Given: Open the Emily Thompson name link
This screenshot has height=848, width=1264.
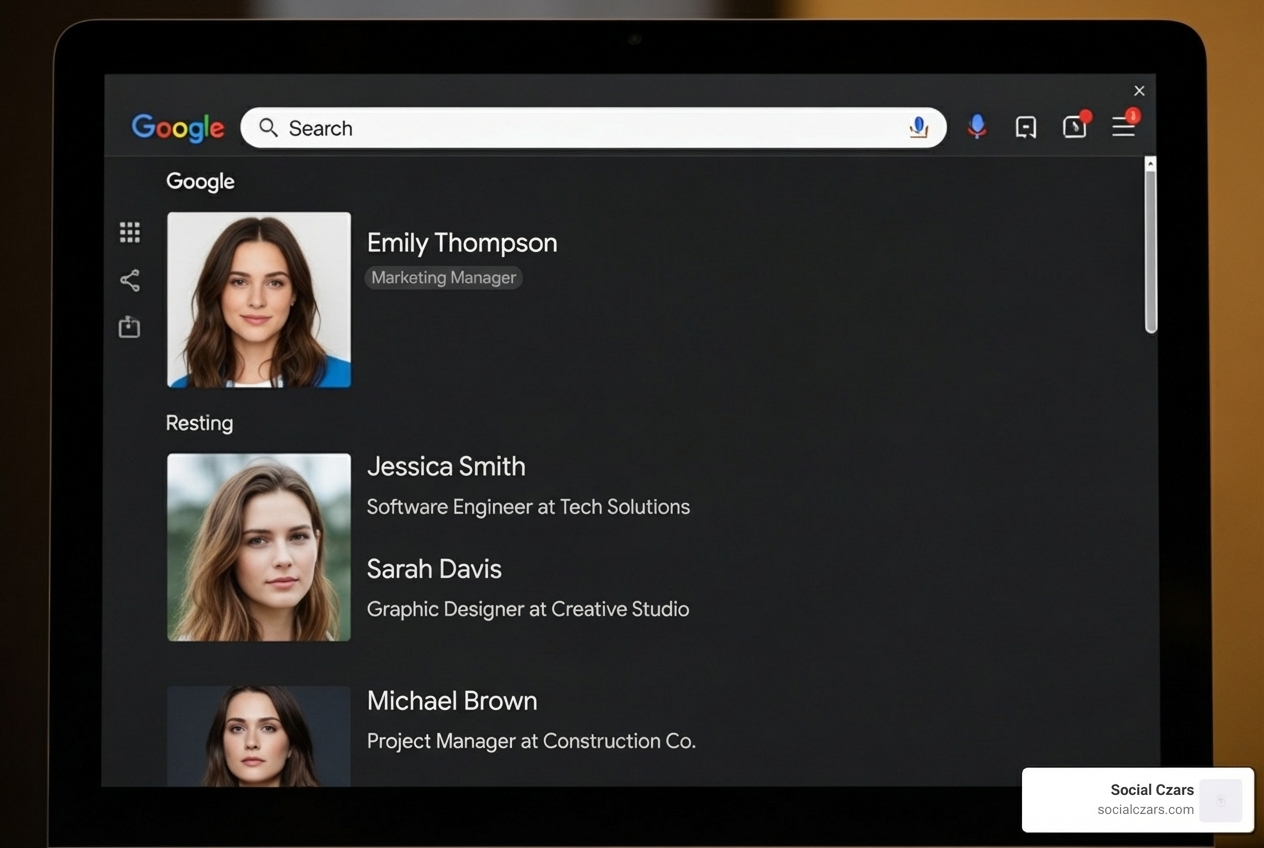Looking at the screenshot, I should [462, 243].
